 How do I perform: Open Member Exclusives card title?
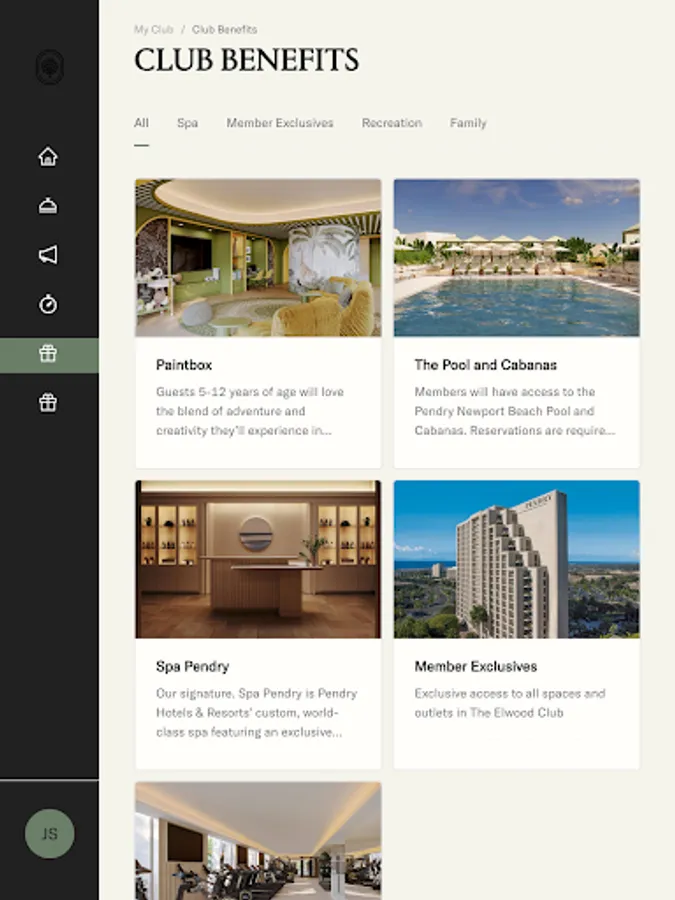point(475,666)
